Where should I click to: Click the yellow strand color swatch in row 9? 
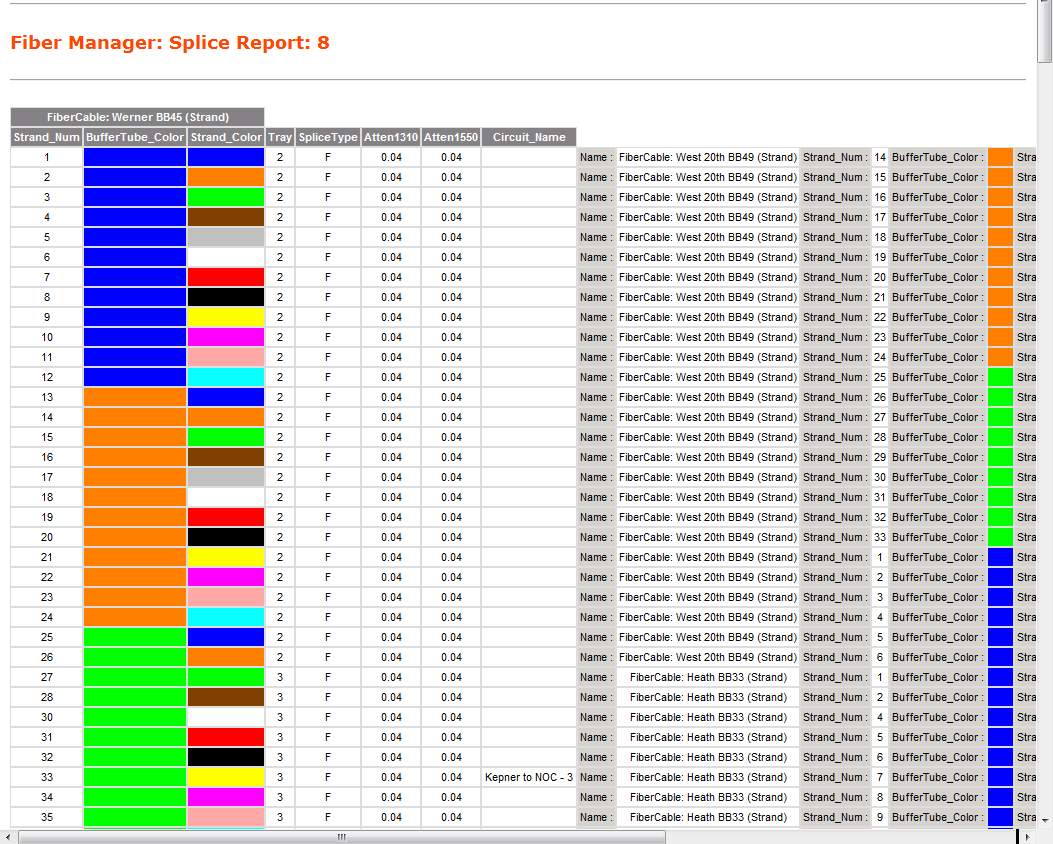226,317
